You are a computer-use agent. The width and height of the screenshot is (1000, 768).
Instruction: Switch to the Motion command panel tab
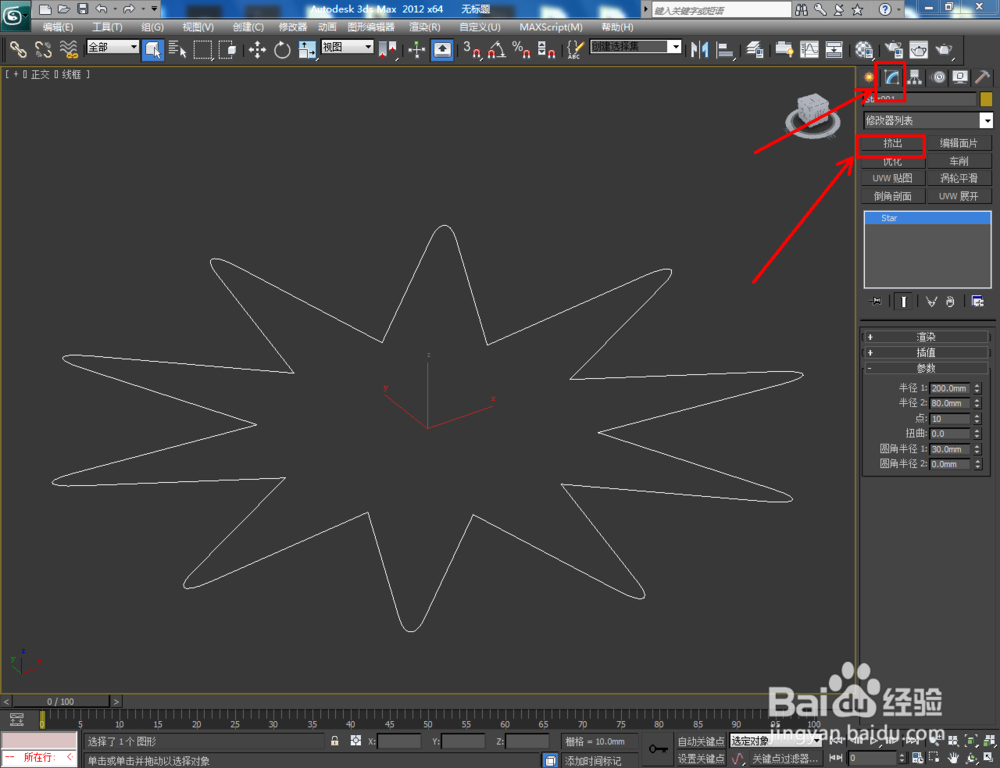click(938, 77)
